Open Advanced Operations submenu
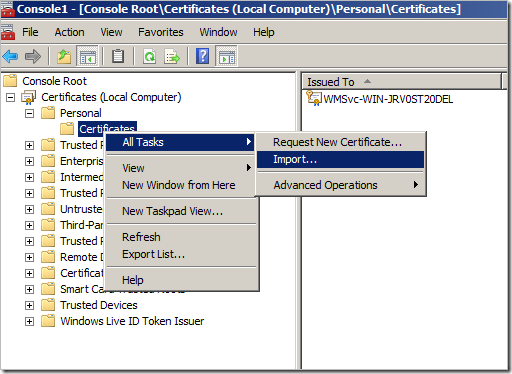Image resolution: width=512 pixels, height=374 pixels. pyautogui.click(x=340, y=185)
